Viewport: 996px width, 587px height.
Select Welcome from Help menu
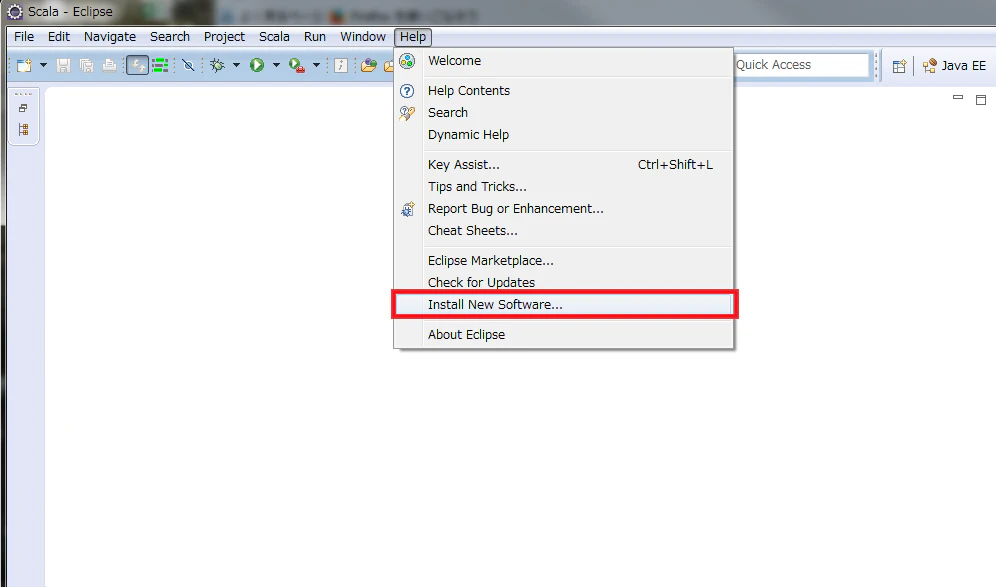(563, 61)
